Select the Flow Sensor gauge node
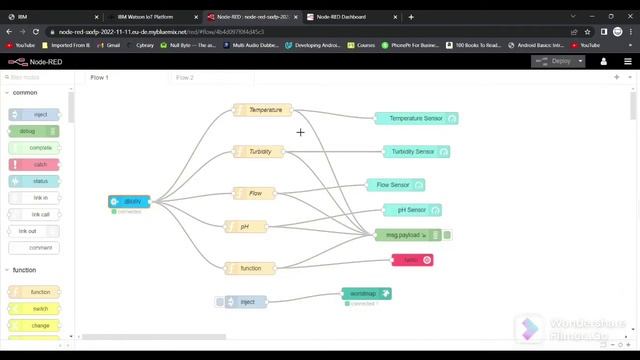 (396, 185)
